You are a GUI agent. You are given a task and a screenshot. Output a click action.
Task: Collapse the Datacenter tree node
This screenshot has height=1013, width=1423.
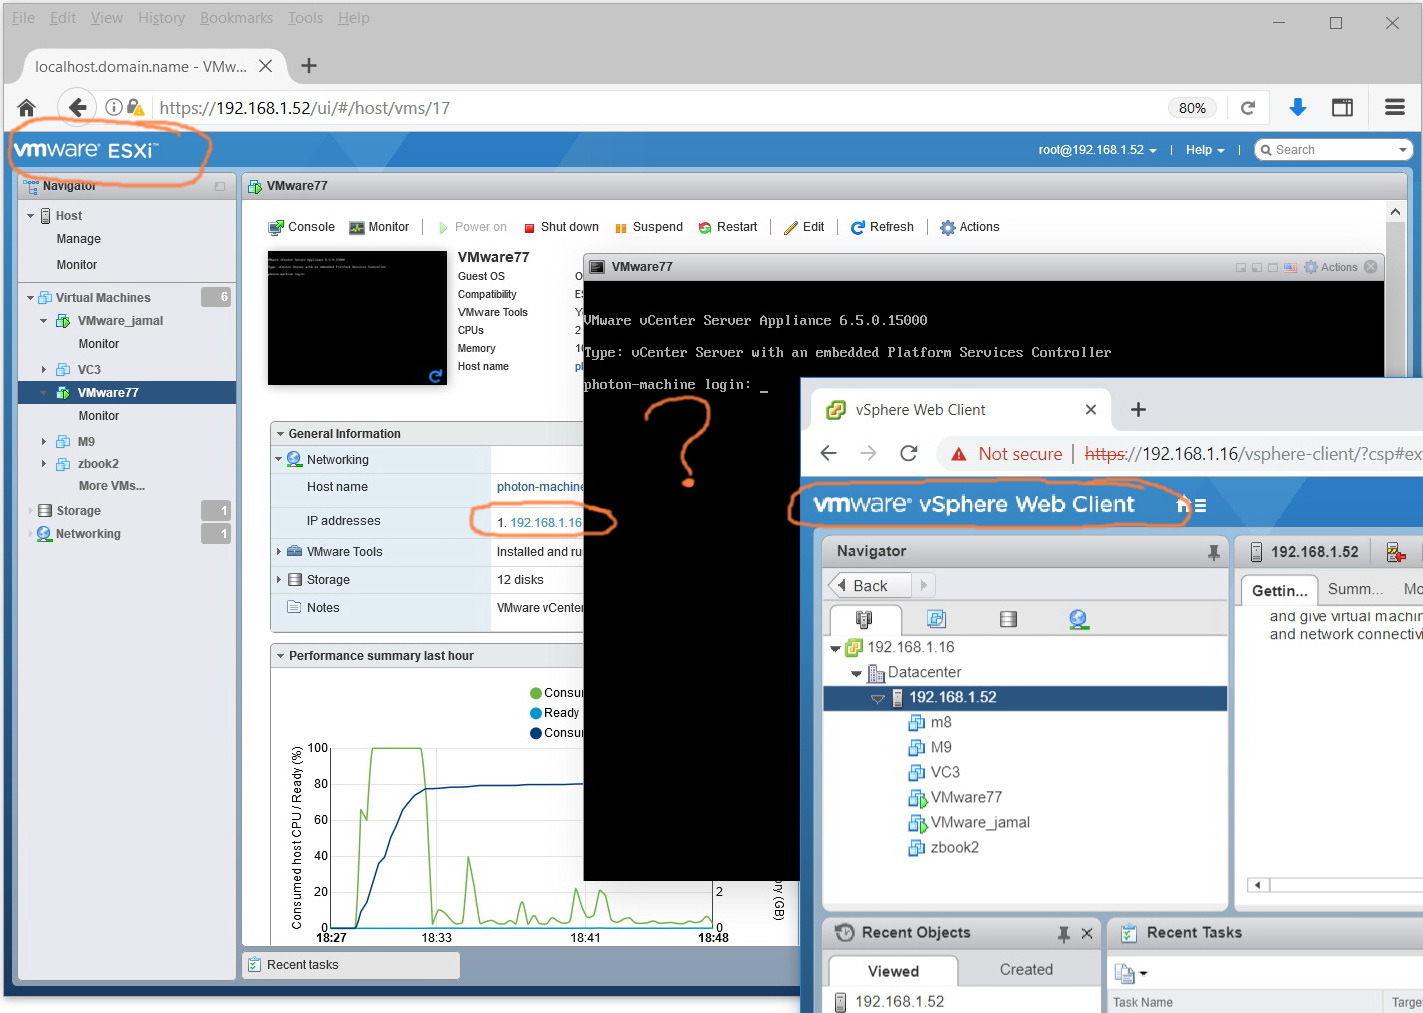point(856,673)
